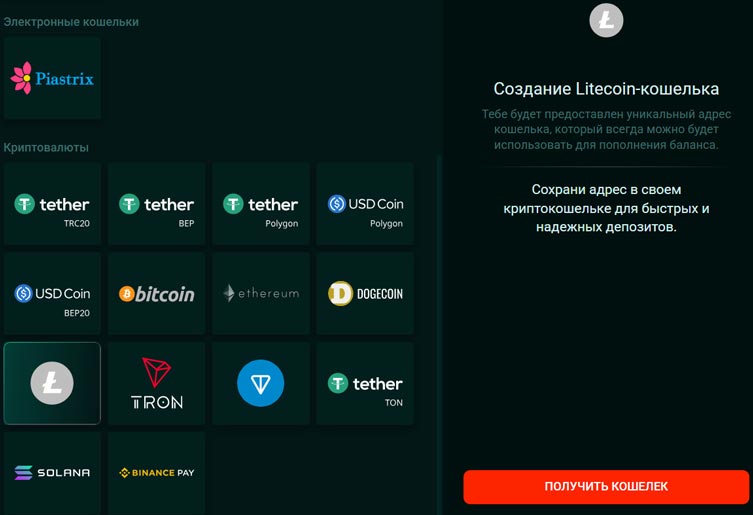Select the Toncoin blue circle tile

coord(261,383)
